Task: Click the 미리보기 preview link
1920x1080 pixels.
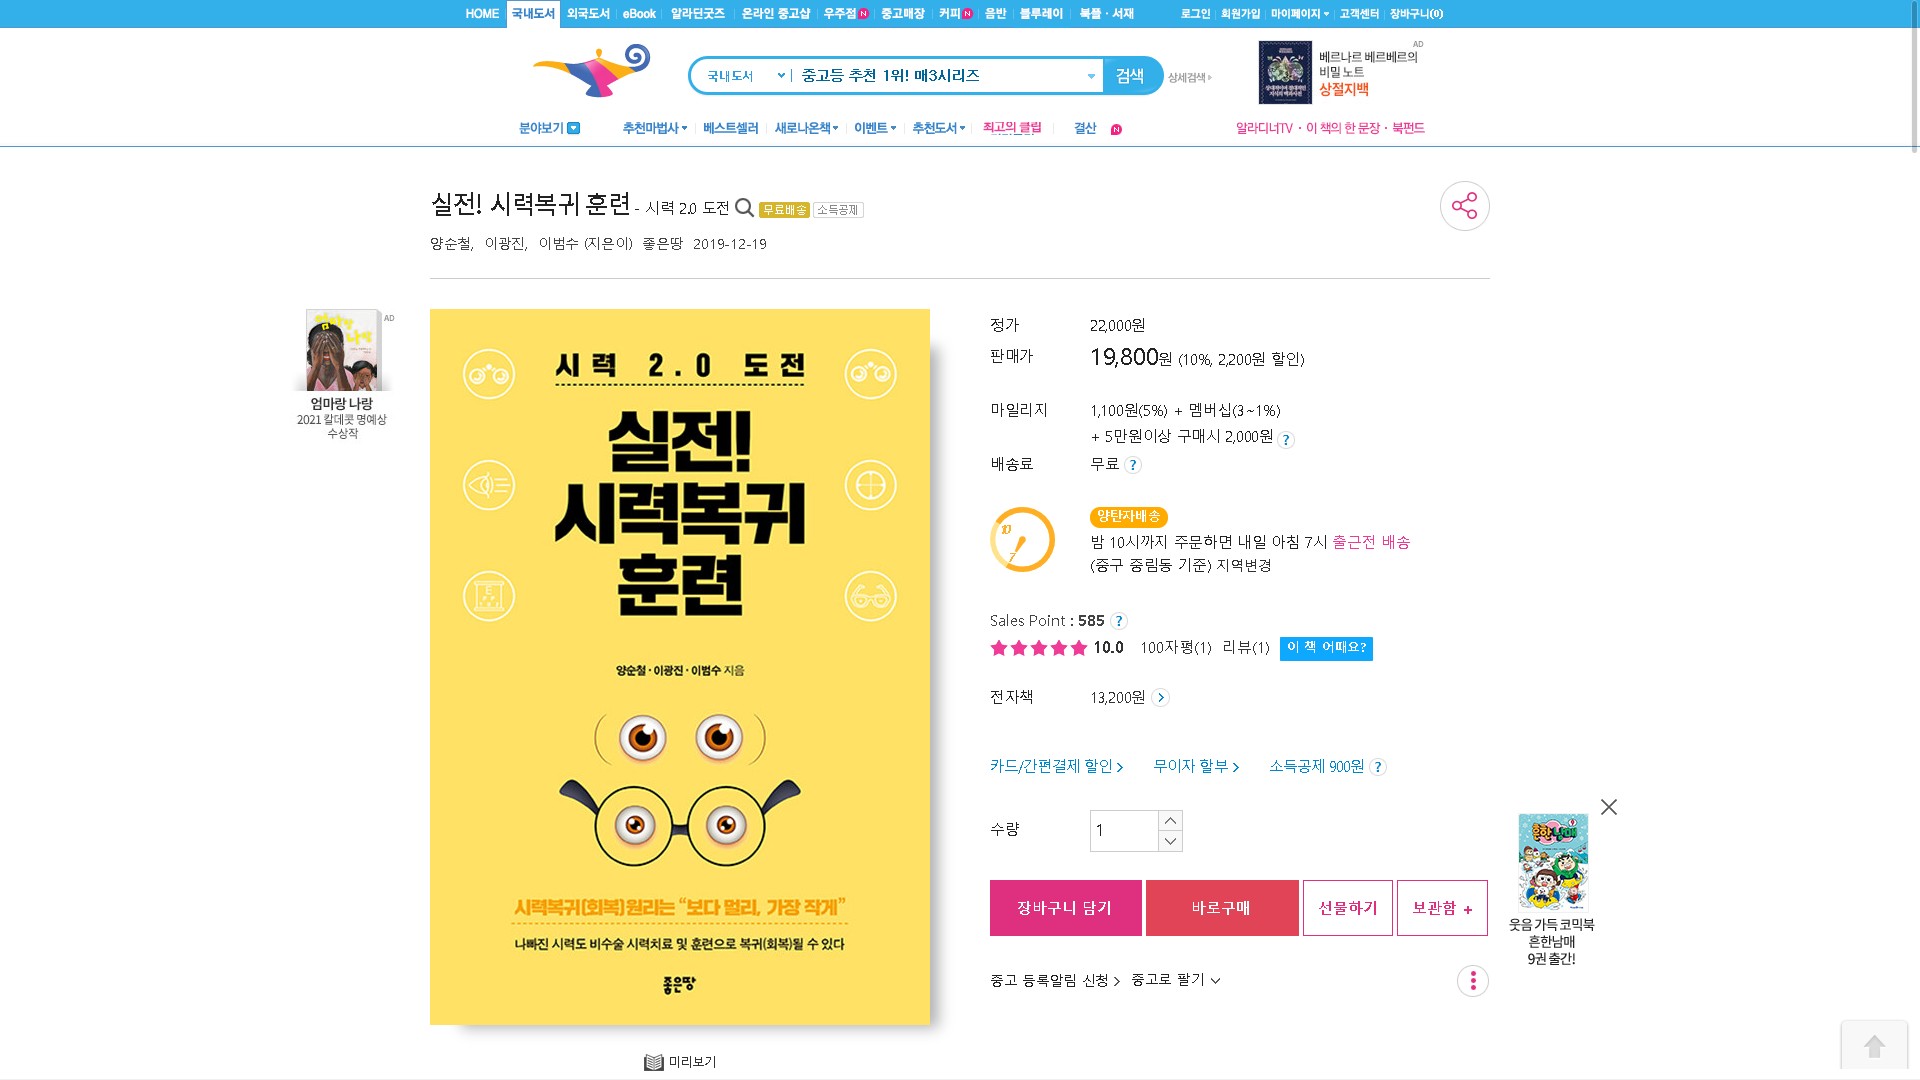Action: [681, 1062]
